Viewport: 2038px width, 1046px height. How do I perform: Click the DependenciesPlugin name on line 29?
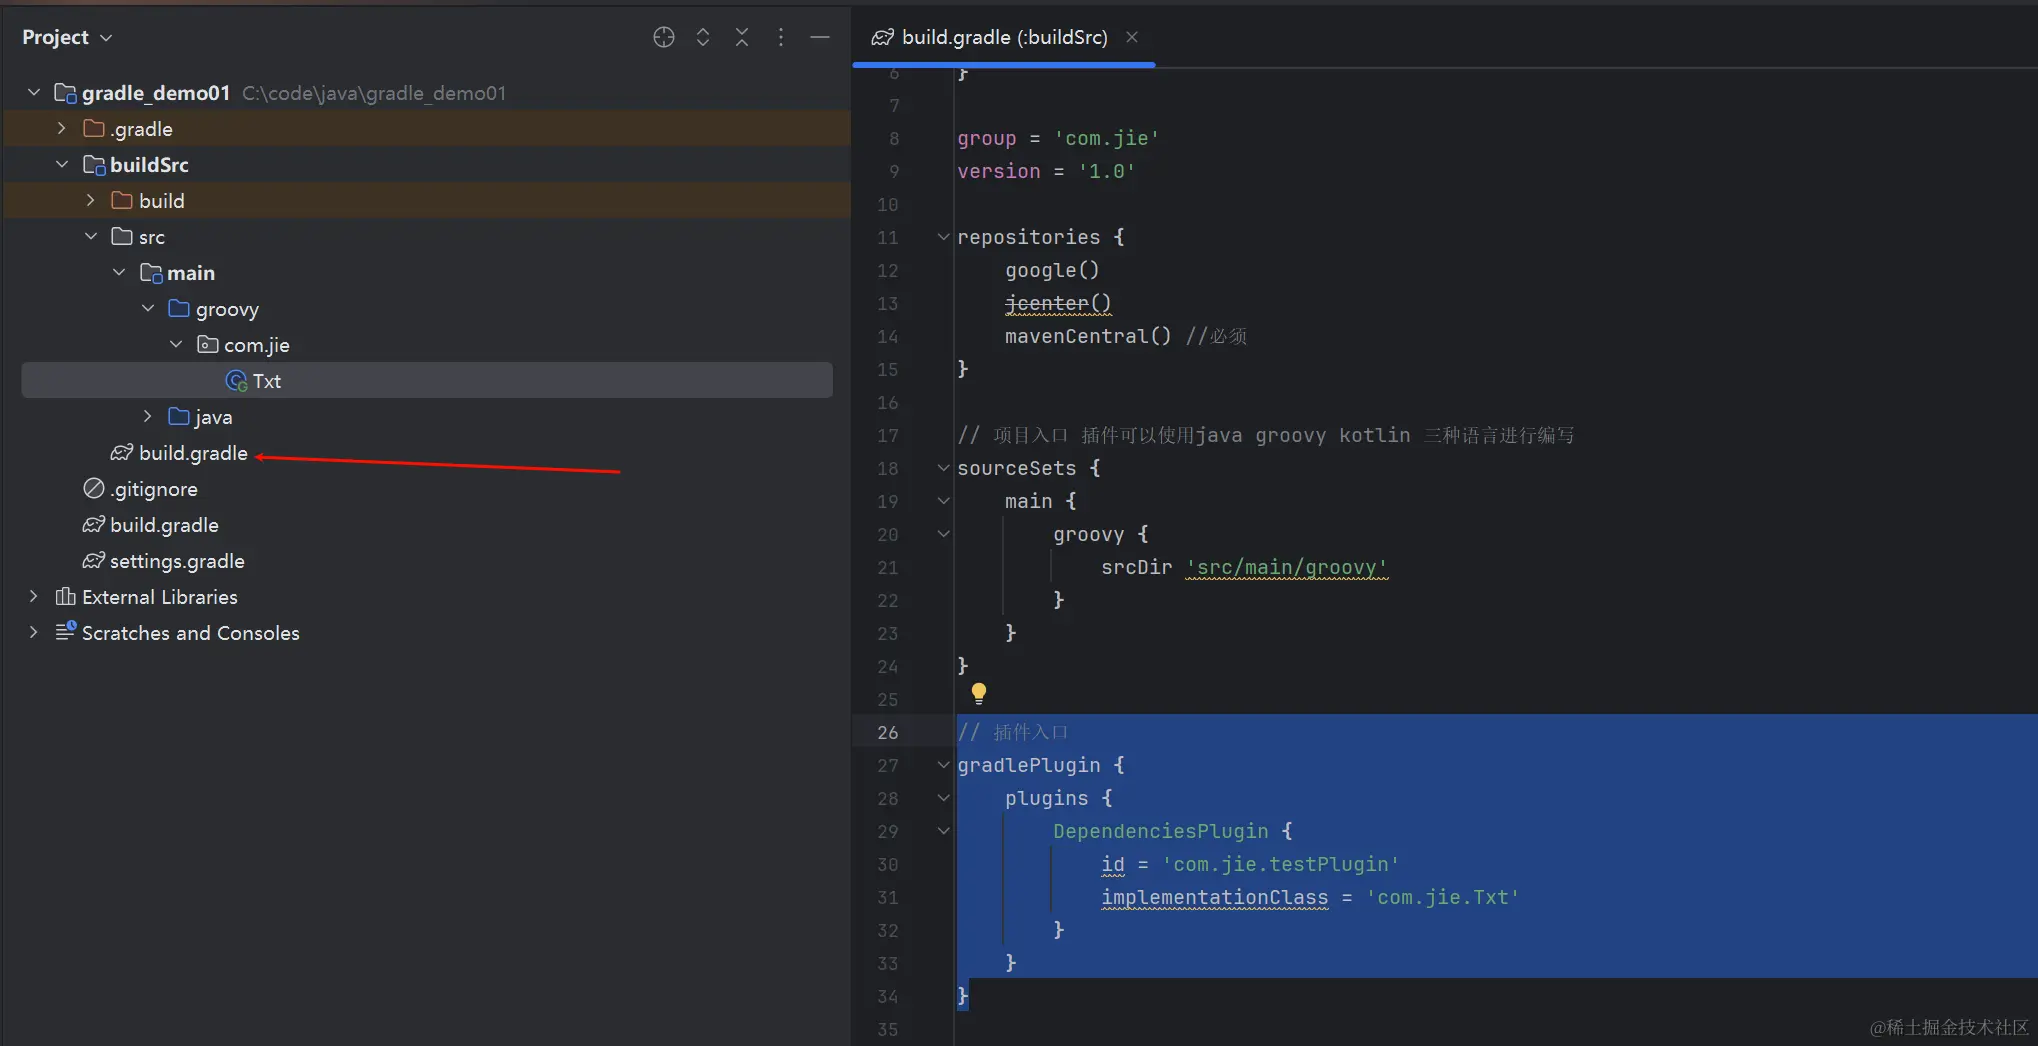(x=1160, y=831)
